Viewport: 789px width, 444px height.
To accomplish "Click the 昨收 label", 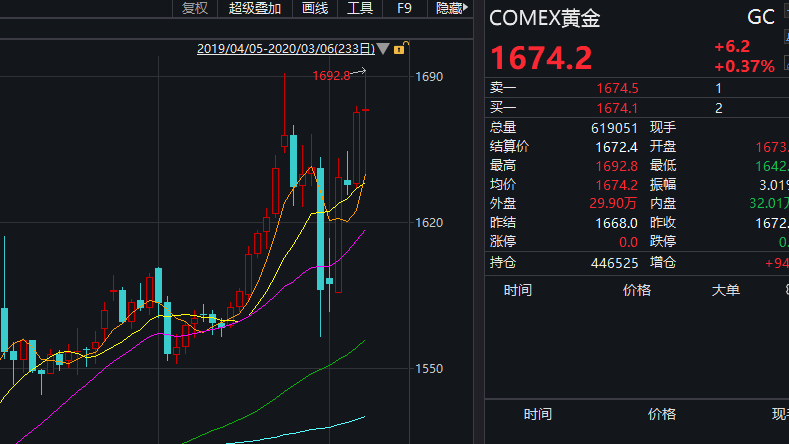I will [663, 223].
